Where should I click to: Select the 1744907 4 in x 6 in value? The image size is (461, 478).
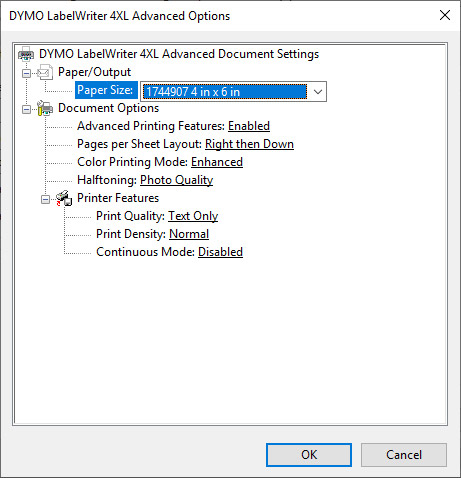coord(226,91)
